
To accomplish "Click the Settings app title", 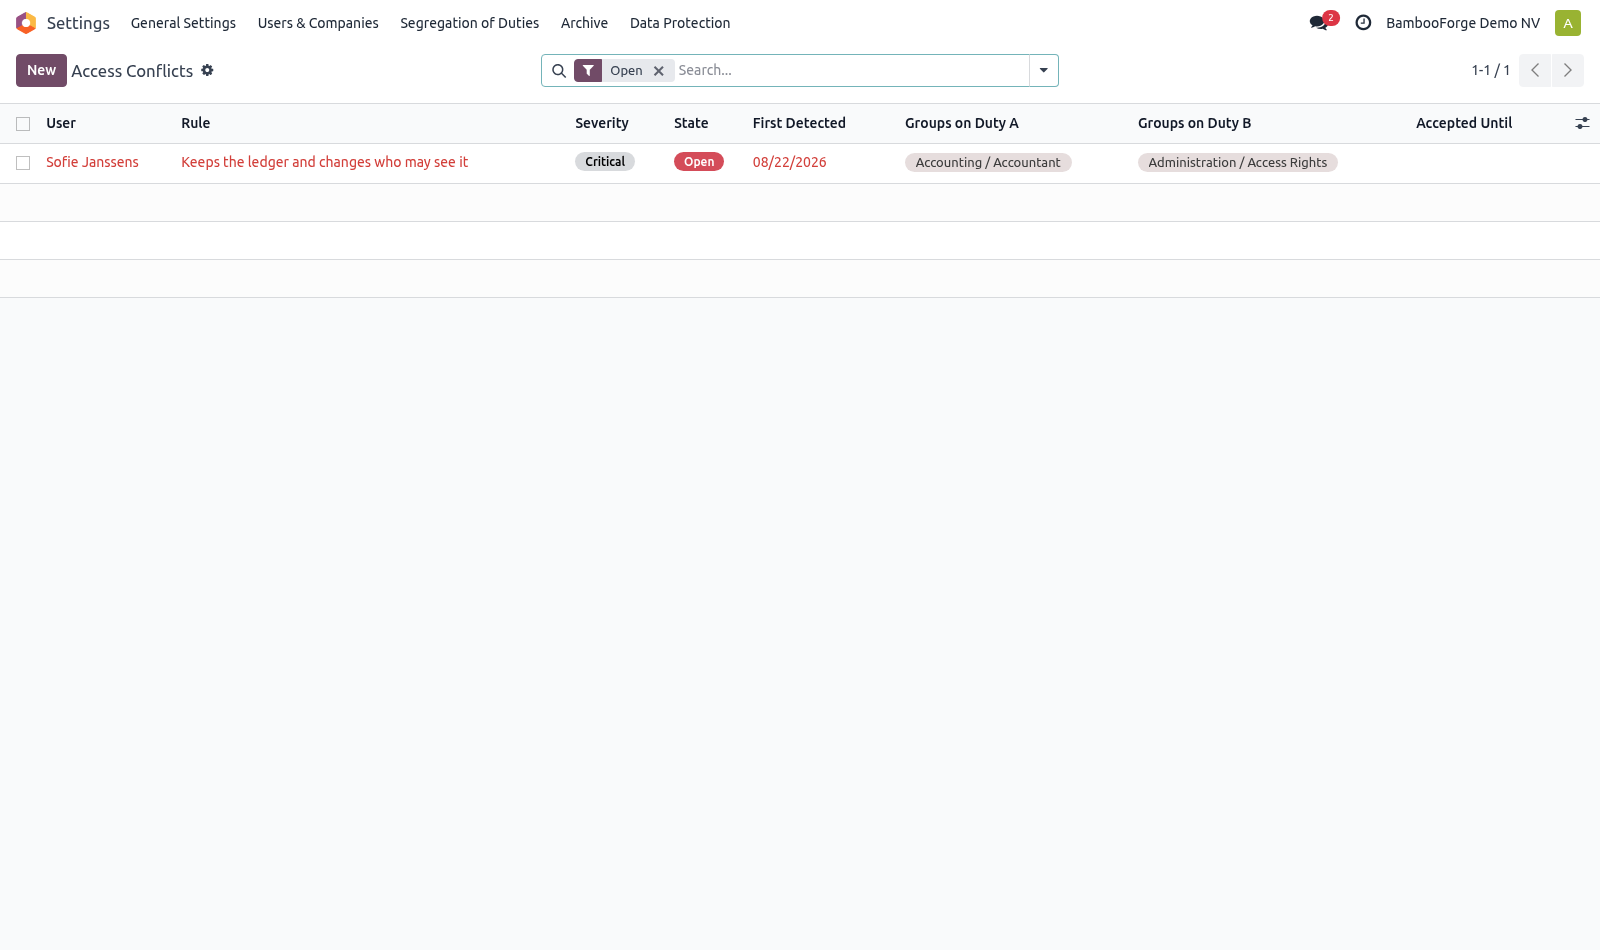I will [78, 23].
